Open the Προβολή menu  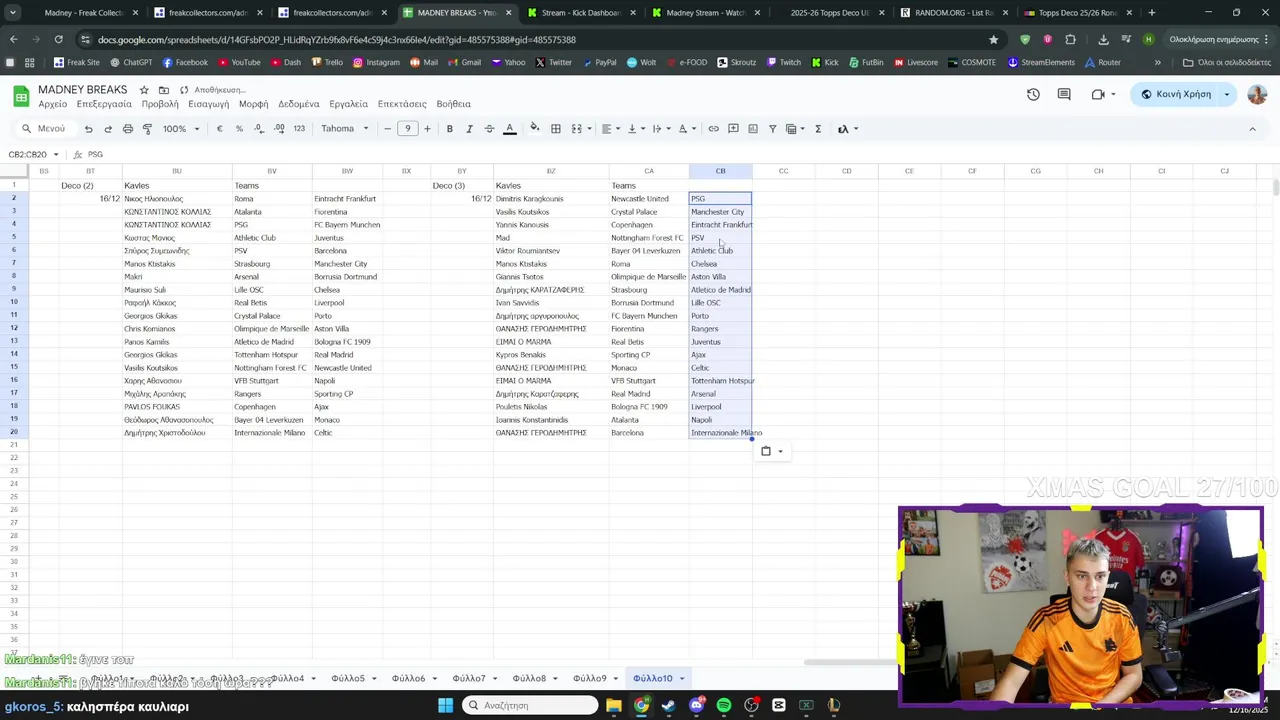pos(160,104)
